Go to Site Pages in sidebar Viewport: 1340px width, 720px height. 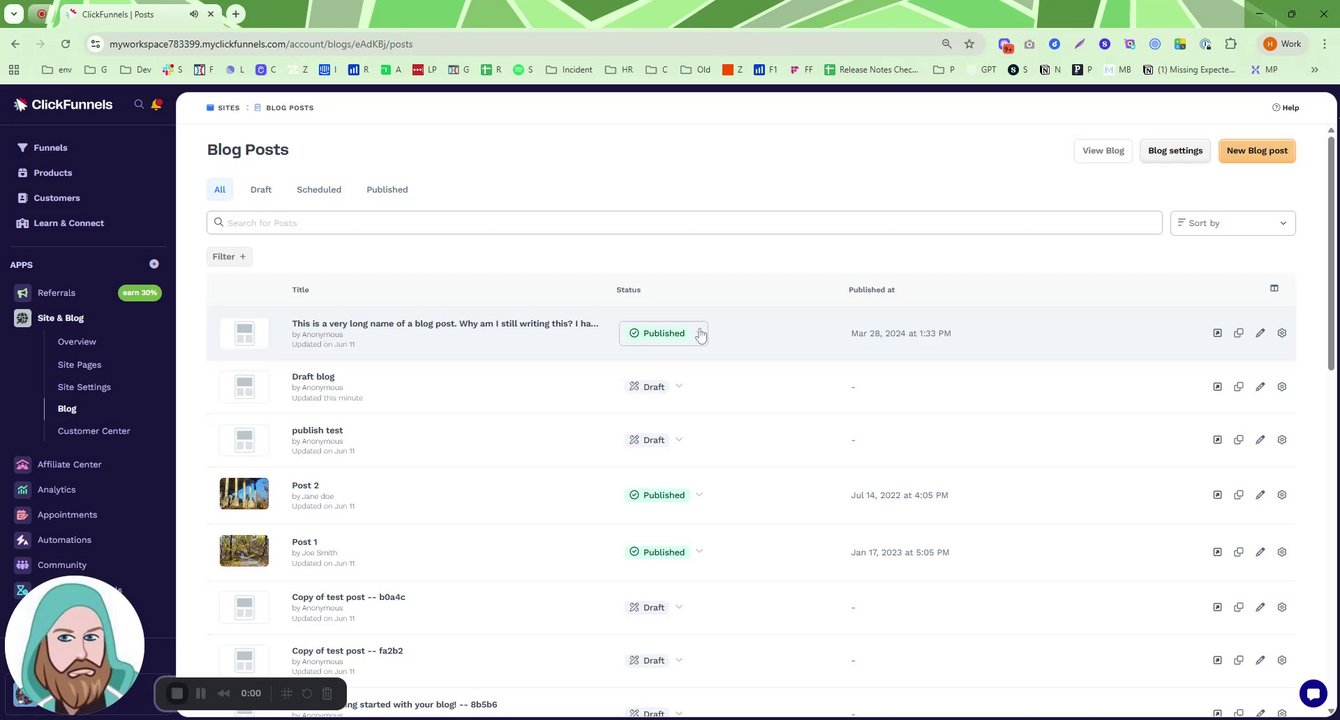point(79,365)
